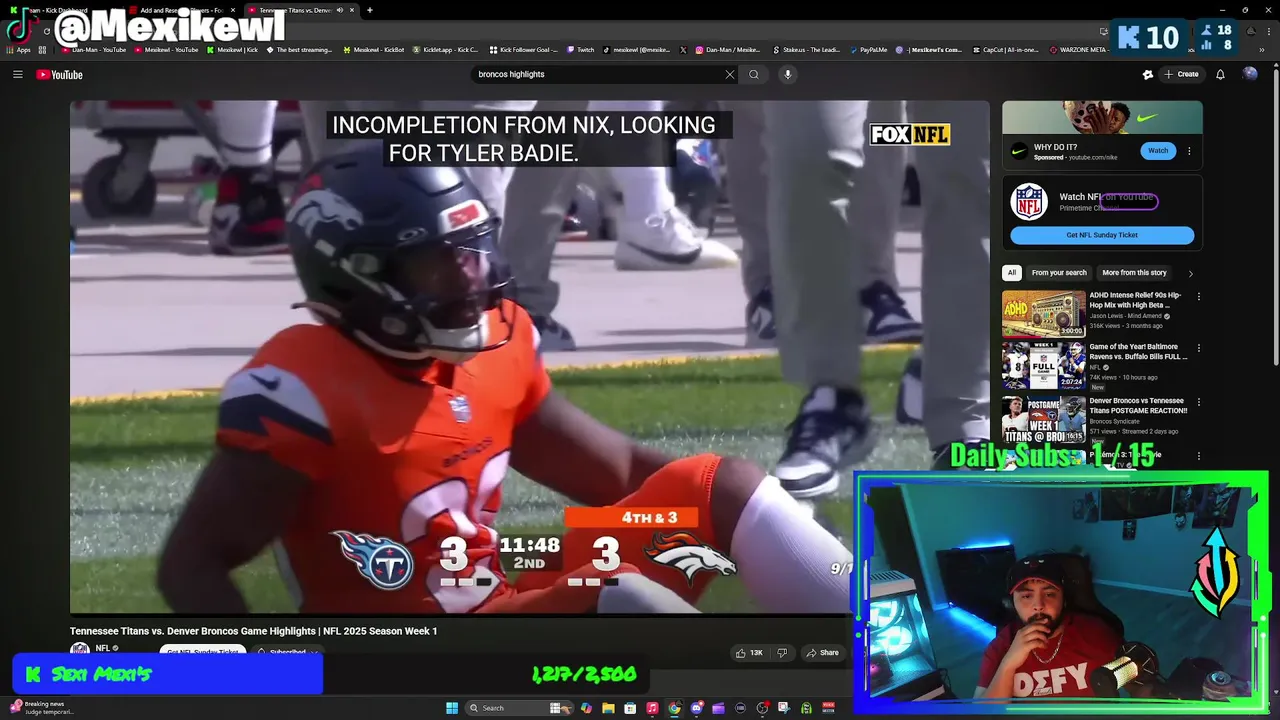The width and height of the screenshot is (1280, 720).
Task: Click Get NFL Sunday Ticket button
Action: pos(1102,235)
